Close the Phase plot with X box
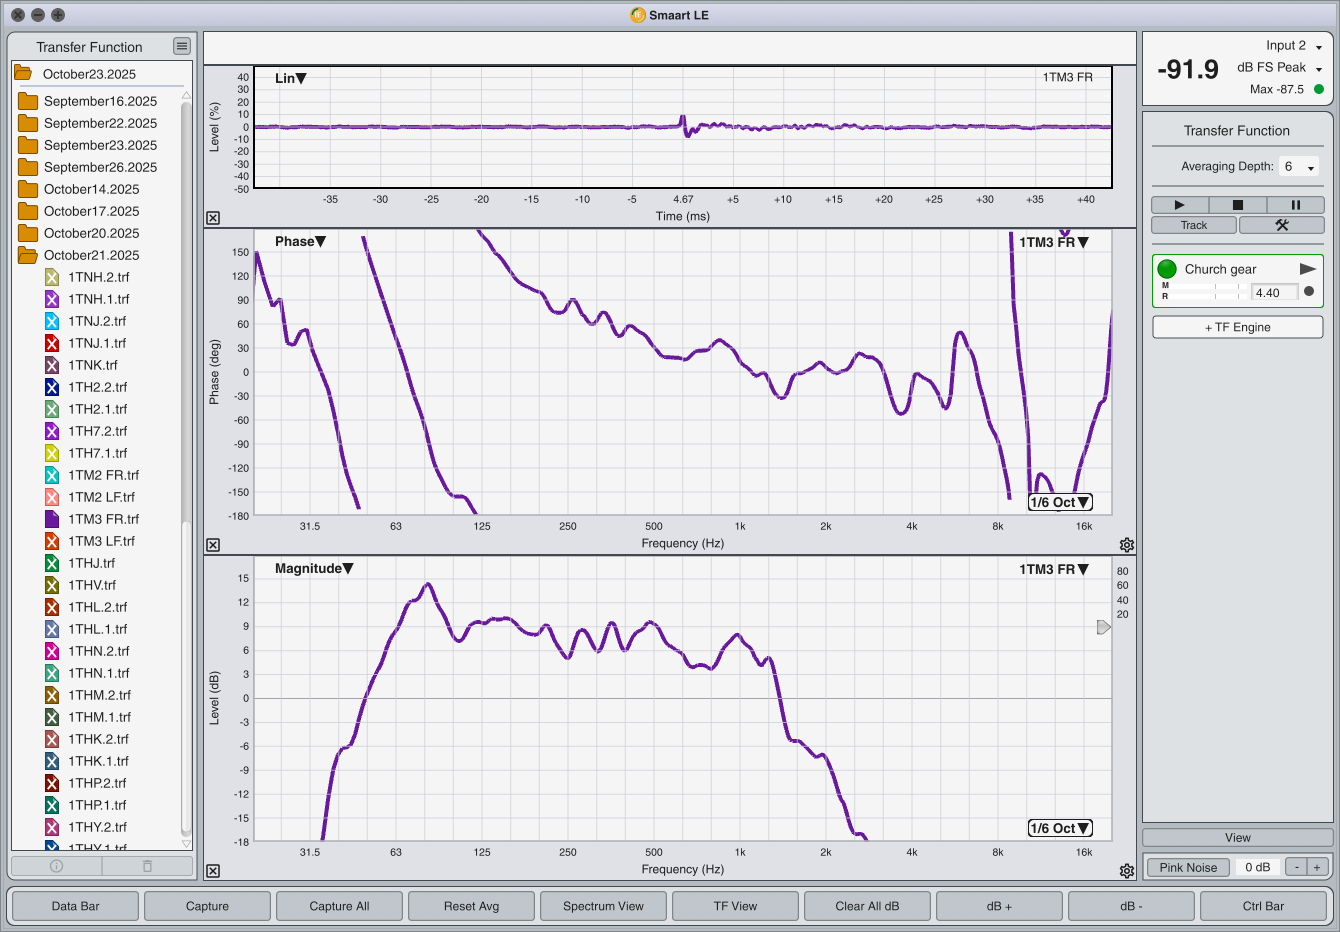Screen dimensions: 1340x932 click(x=213, y=545)
